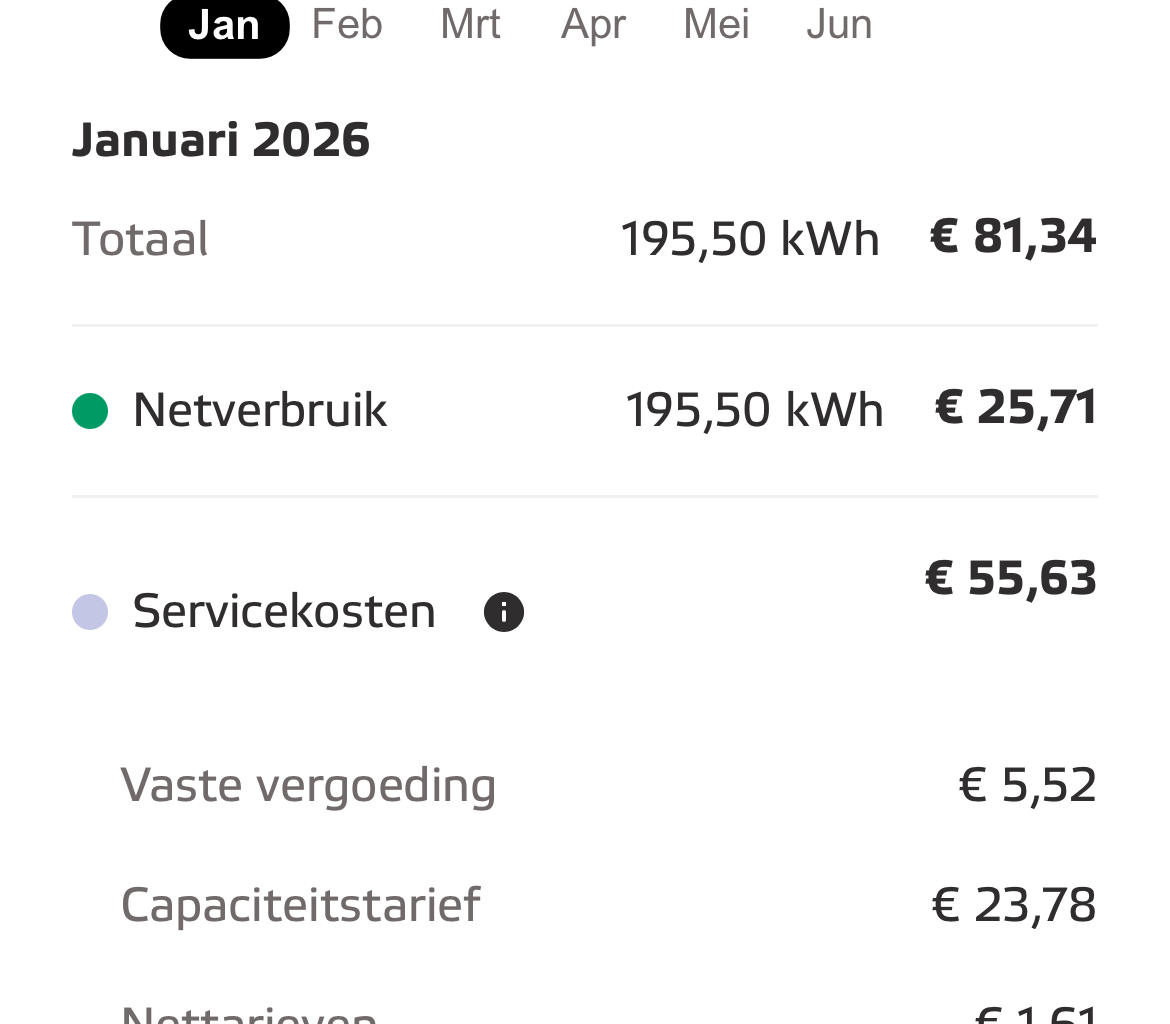This screenshot has width=1170, height=1024.
Task: Collapse the Netverbruik row
Action: tap(259, 410)
